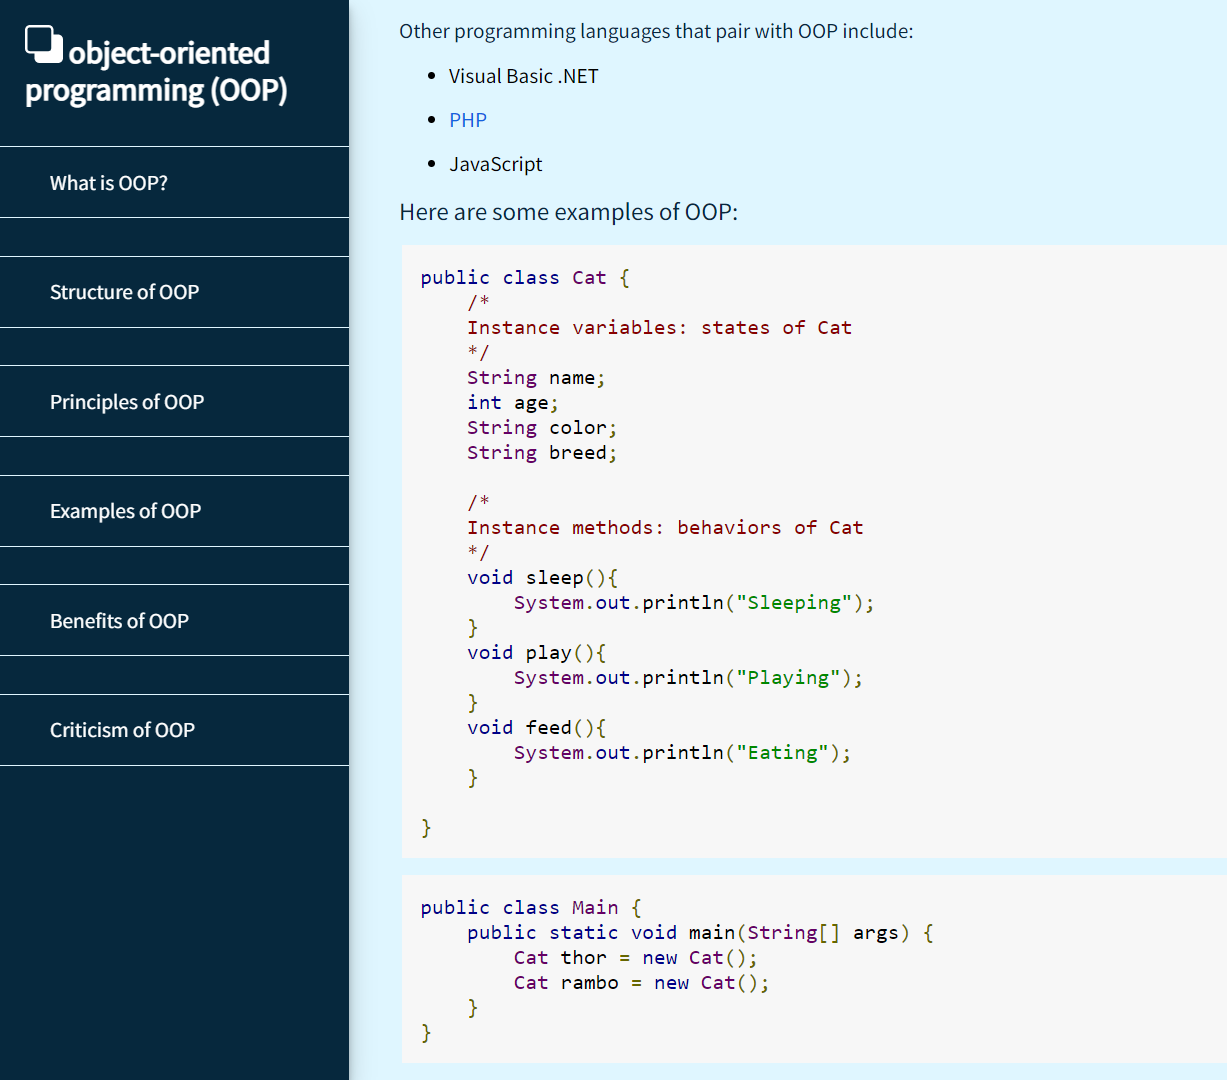The width and height of the screenshot is (1227, 1080).
Task: Select the Sleeping println statement
Action: (x=693, y=602)
